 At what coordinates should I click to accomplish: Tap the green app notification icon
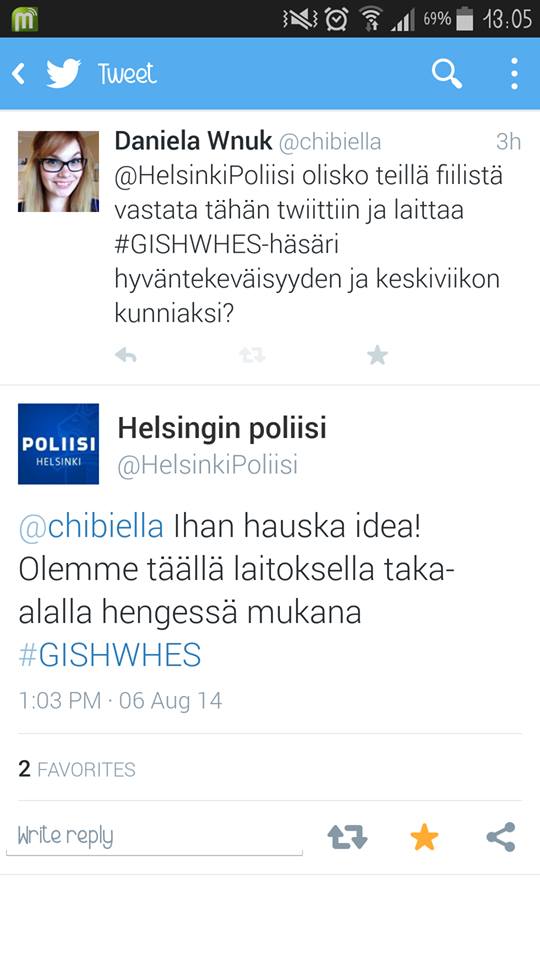coord(24,19)
